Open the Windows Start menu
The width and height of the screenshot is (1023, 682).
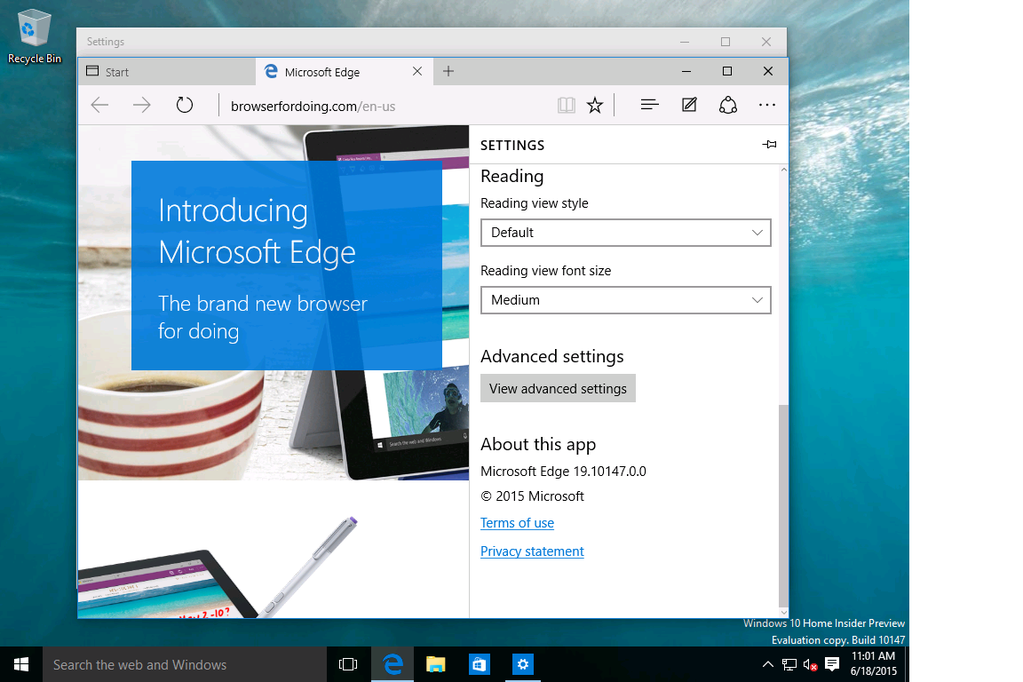(x=21, y=664)
